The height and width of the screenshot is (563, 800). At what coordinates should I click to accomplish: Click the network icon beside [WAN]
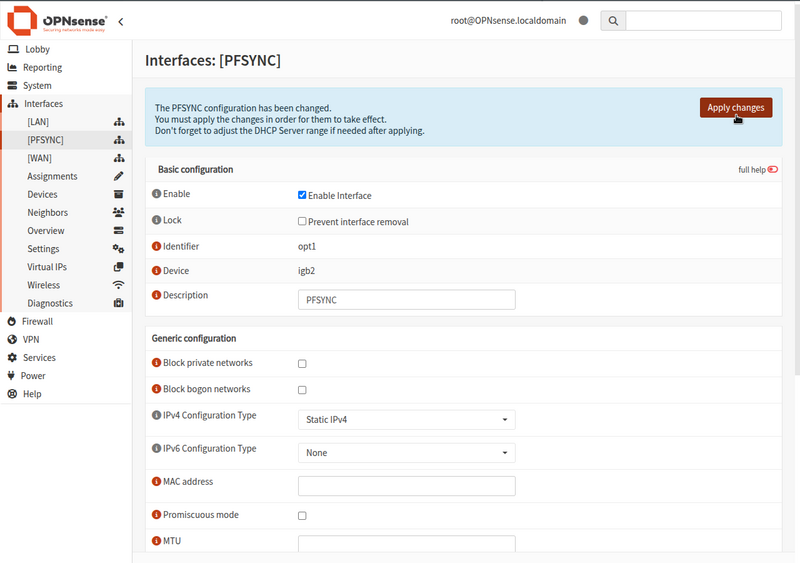click(x=119, y=158)
